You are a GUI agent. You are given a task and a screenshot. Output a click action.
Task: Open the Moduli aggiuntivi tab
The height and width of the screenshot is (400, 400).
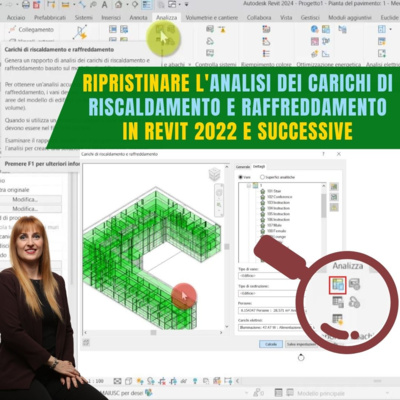[350, 17]
